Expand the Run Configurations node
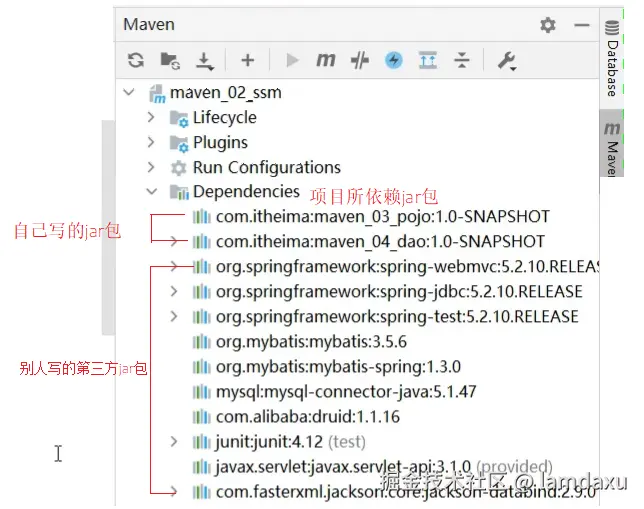The image size is (644, 509). coord(151,167)
